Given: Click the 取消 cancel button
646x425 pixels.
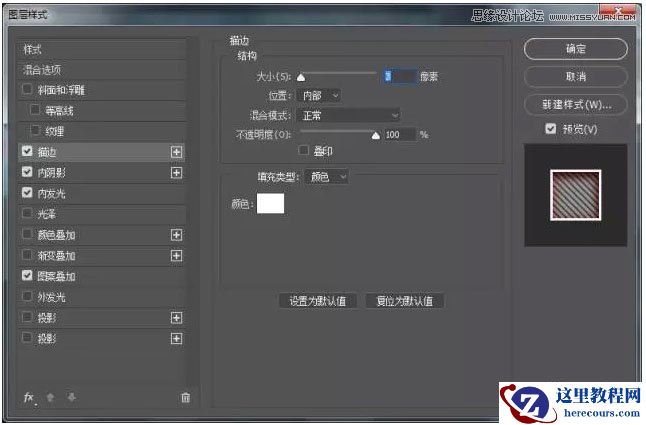Looking at the screenshot, I should click(x=576, y=77).
